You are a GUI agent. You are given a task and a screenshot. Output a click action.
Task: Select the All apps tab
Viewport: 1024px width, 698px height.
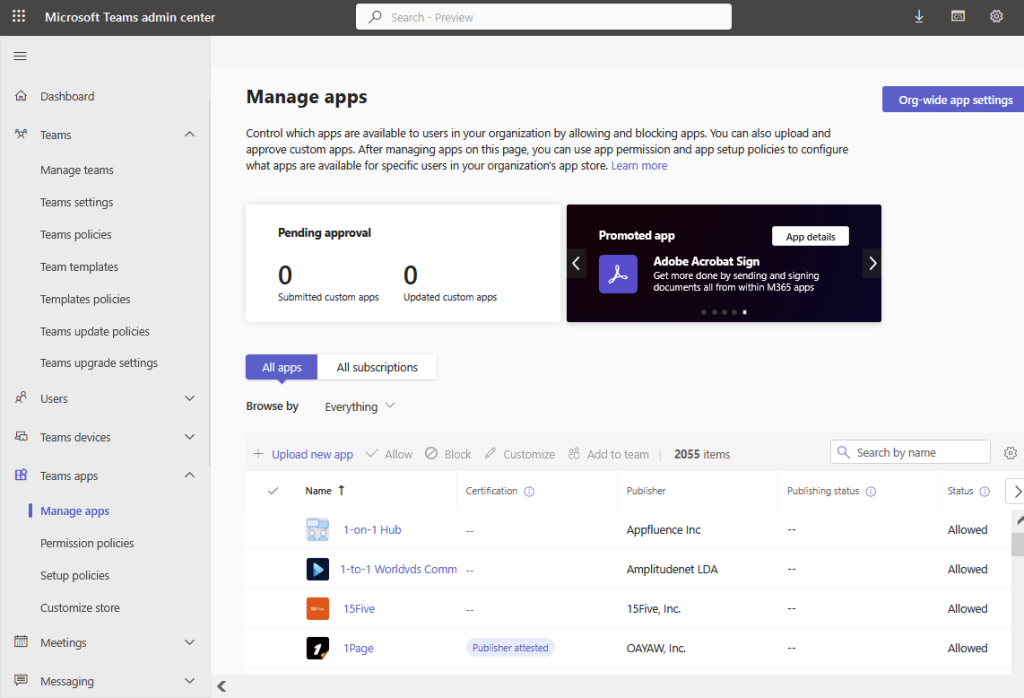point(281,367)
